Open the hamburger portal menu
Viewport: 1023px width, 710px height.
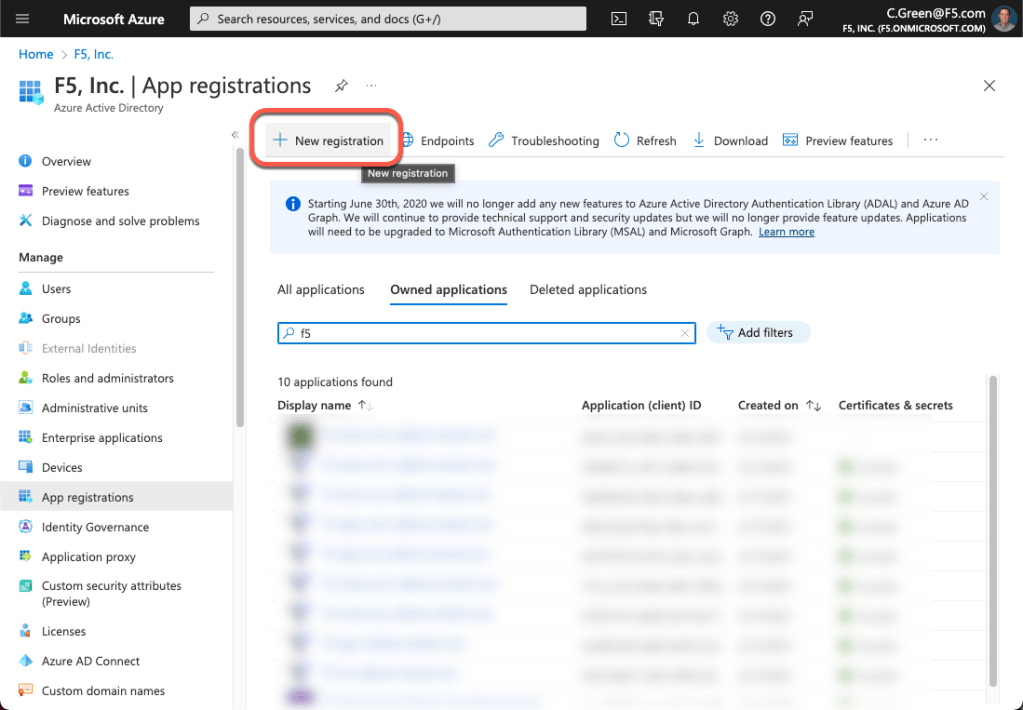point(22,19)
